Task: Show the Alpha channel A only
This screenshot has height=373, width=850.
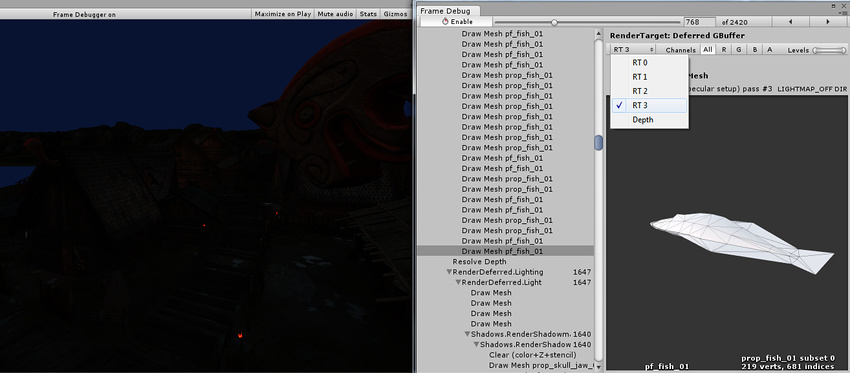Action: click(x=769, y=49)
